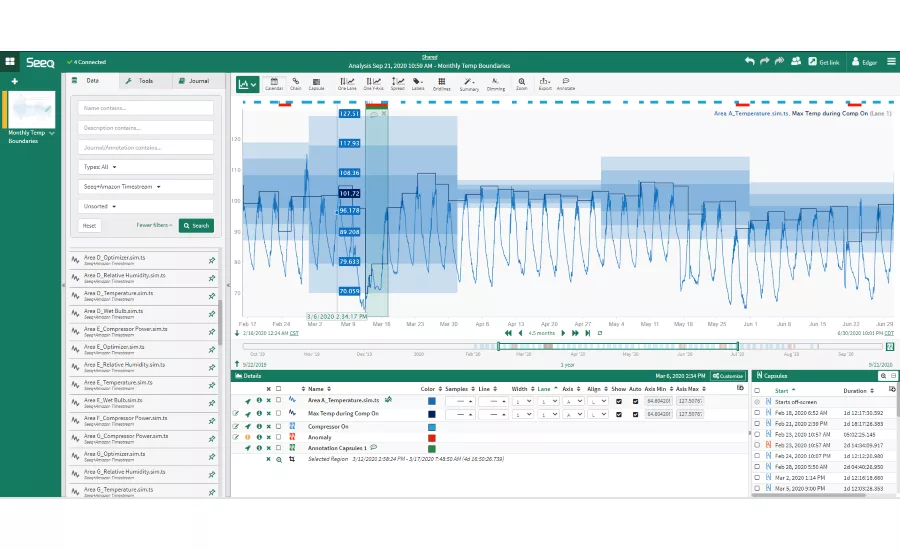Click the Reset filters button
Screen dimensions: 900x550
click(89, 226)
